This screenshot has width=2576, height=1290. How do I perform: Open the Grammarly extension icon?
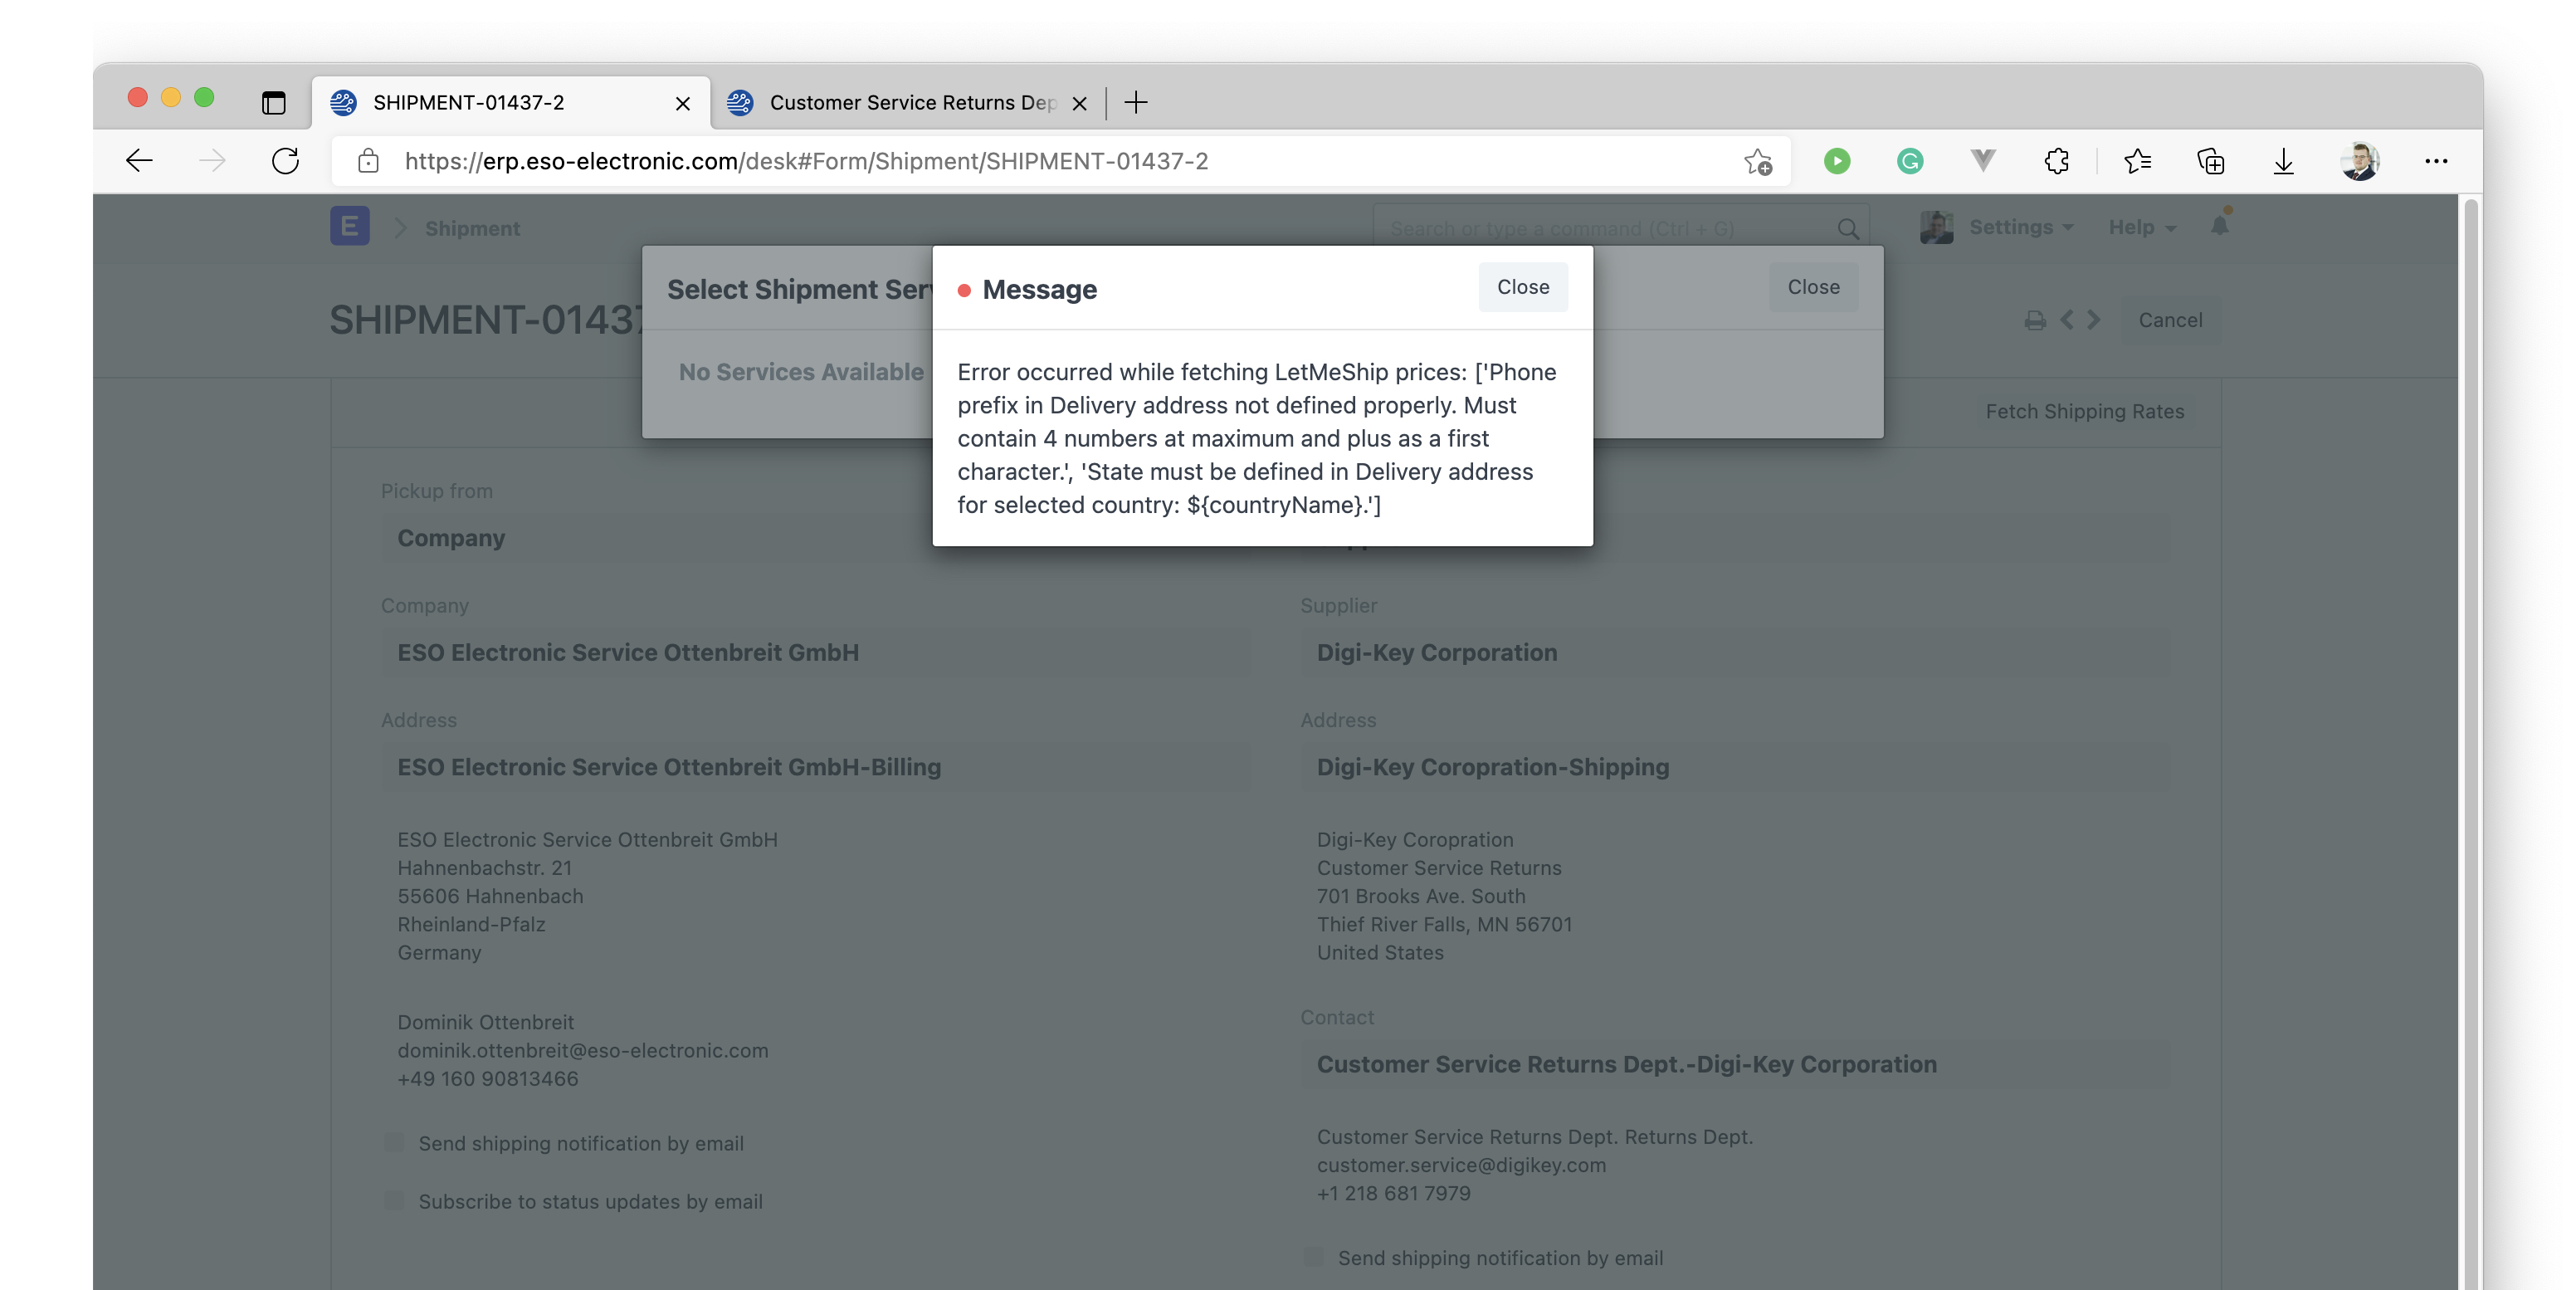(1909, 161)
